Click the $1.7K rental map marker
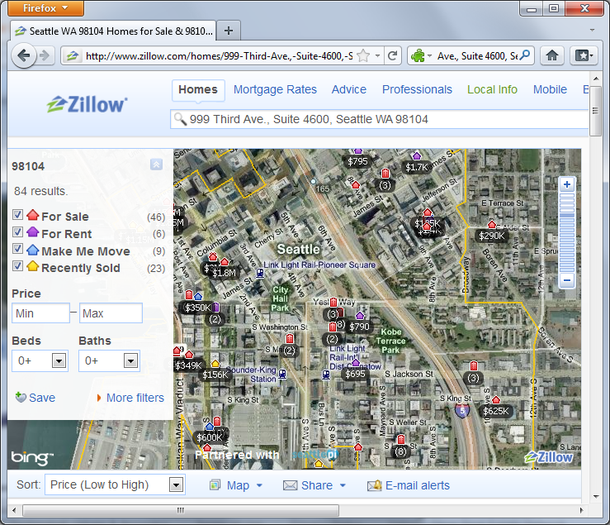This screenshot has height=525, width=610. click(416, 167)
